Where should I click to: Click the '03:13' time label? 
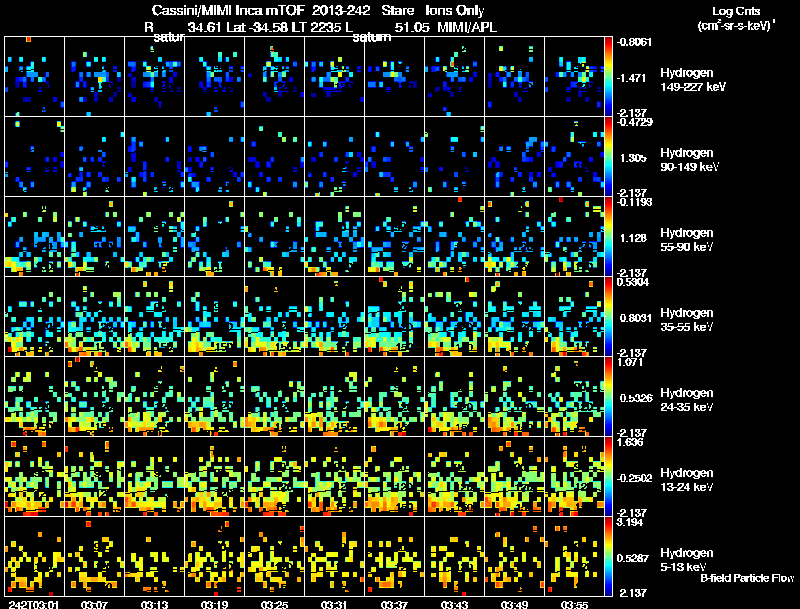point(154,604)
